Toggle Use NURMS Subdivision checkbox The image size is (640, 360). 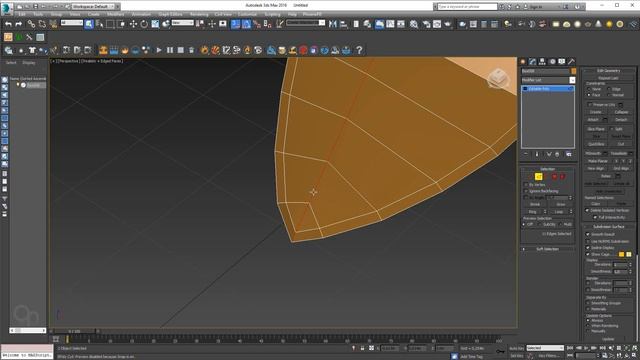pyautogui.click(x=588, y=241)
